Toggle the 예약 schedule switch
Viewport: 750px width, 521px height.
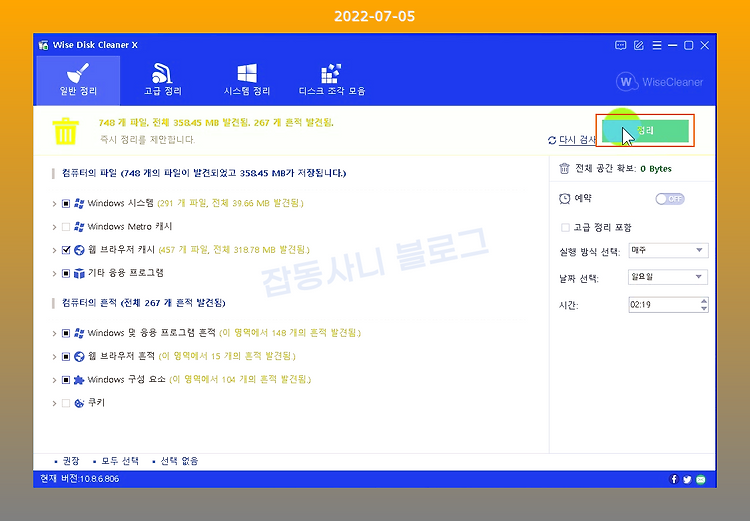point(670,199)
